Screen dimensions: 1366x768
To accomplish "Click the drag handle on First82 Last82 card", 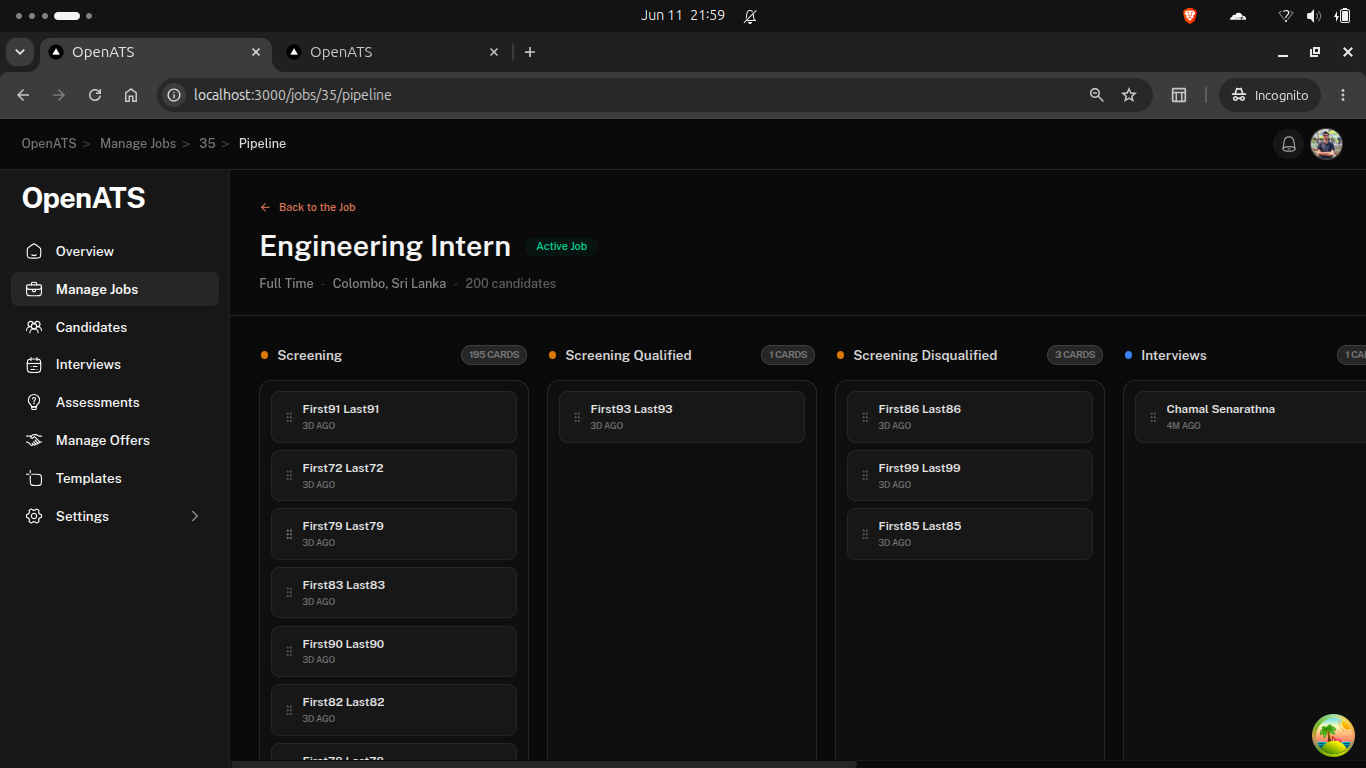I will pyautogui.click(x=290, y=710).
